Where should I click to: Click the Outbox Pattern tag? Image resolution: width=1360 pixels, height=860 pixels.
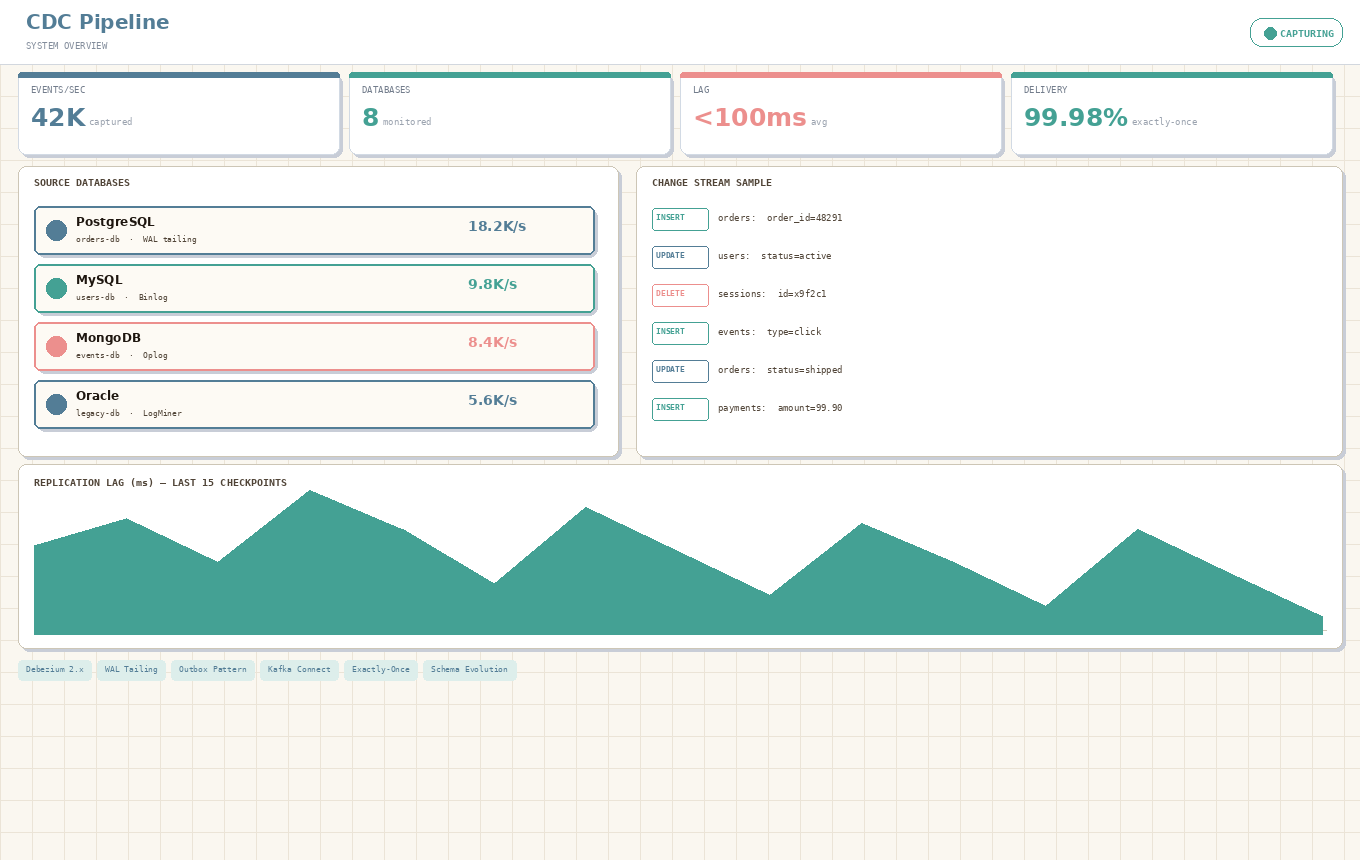(x=213, y=670)
